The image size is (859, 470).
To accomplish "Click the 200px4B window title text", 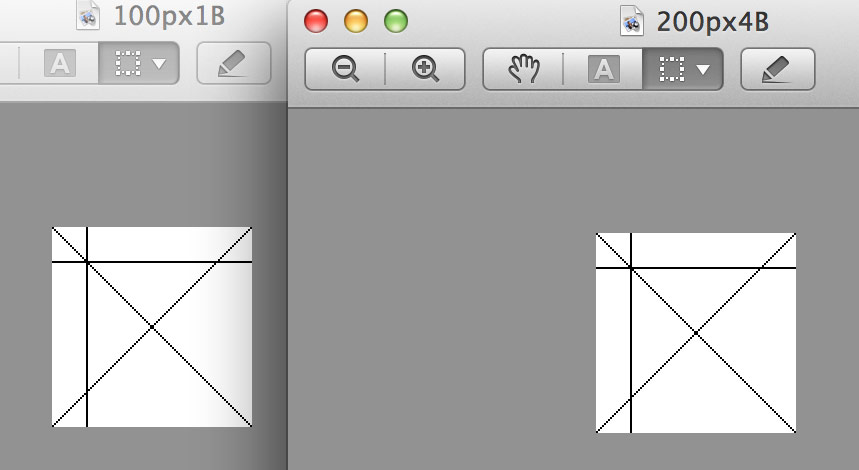I will [713, 22].
